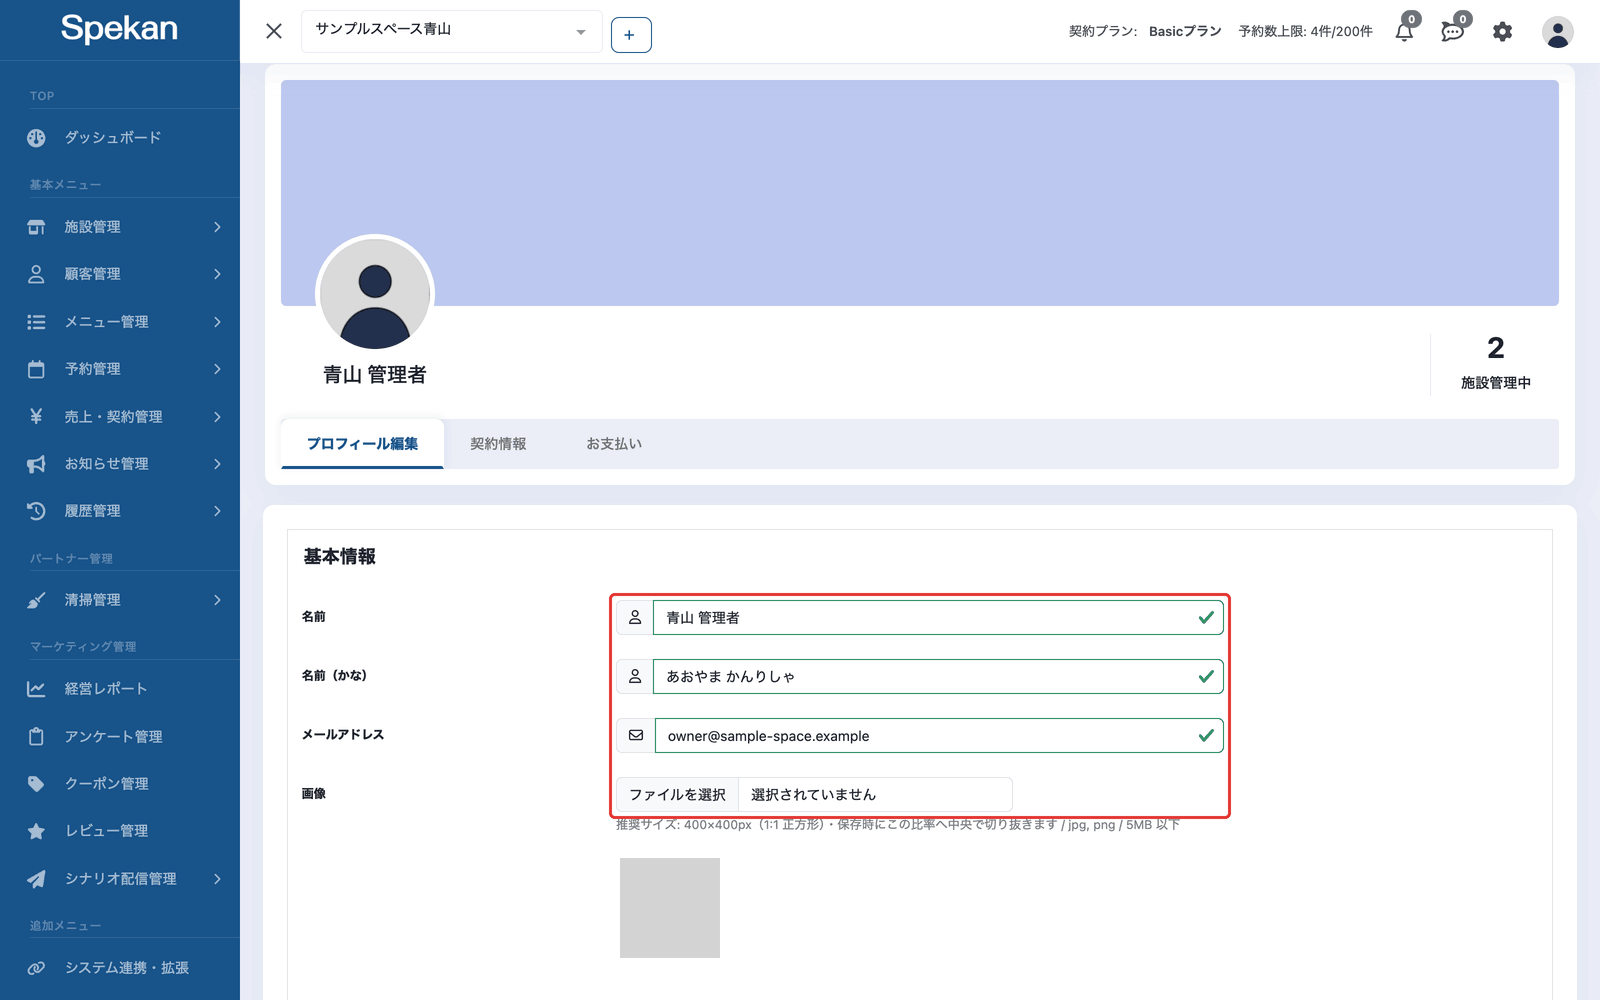Click the plus button to add a facility
The width and height of the screenshot is (1600, 1000).
coord(630,35)
